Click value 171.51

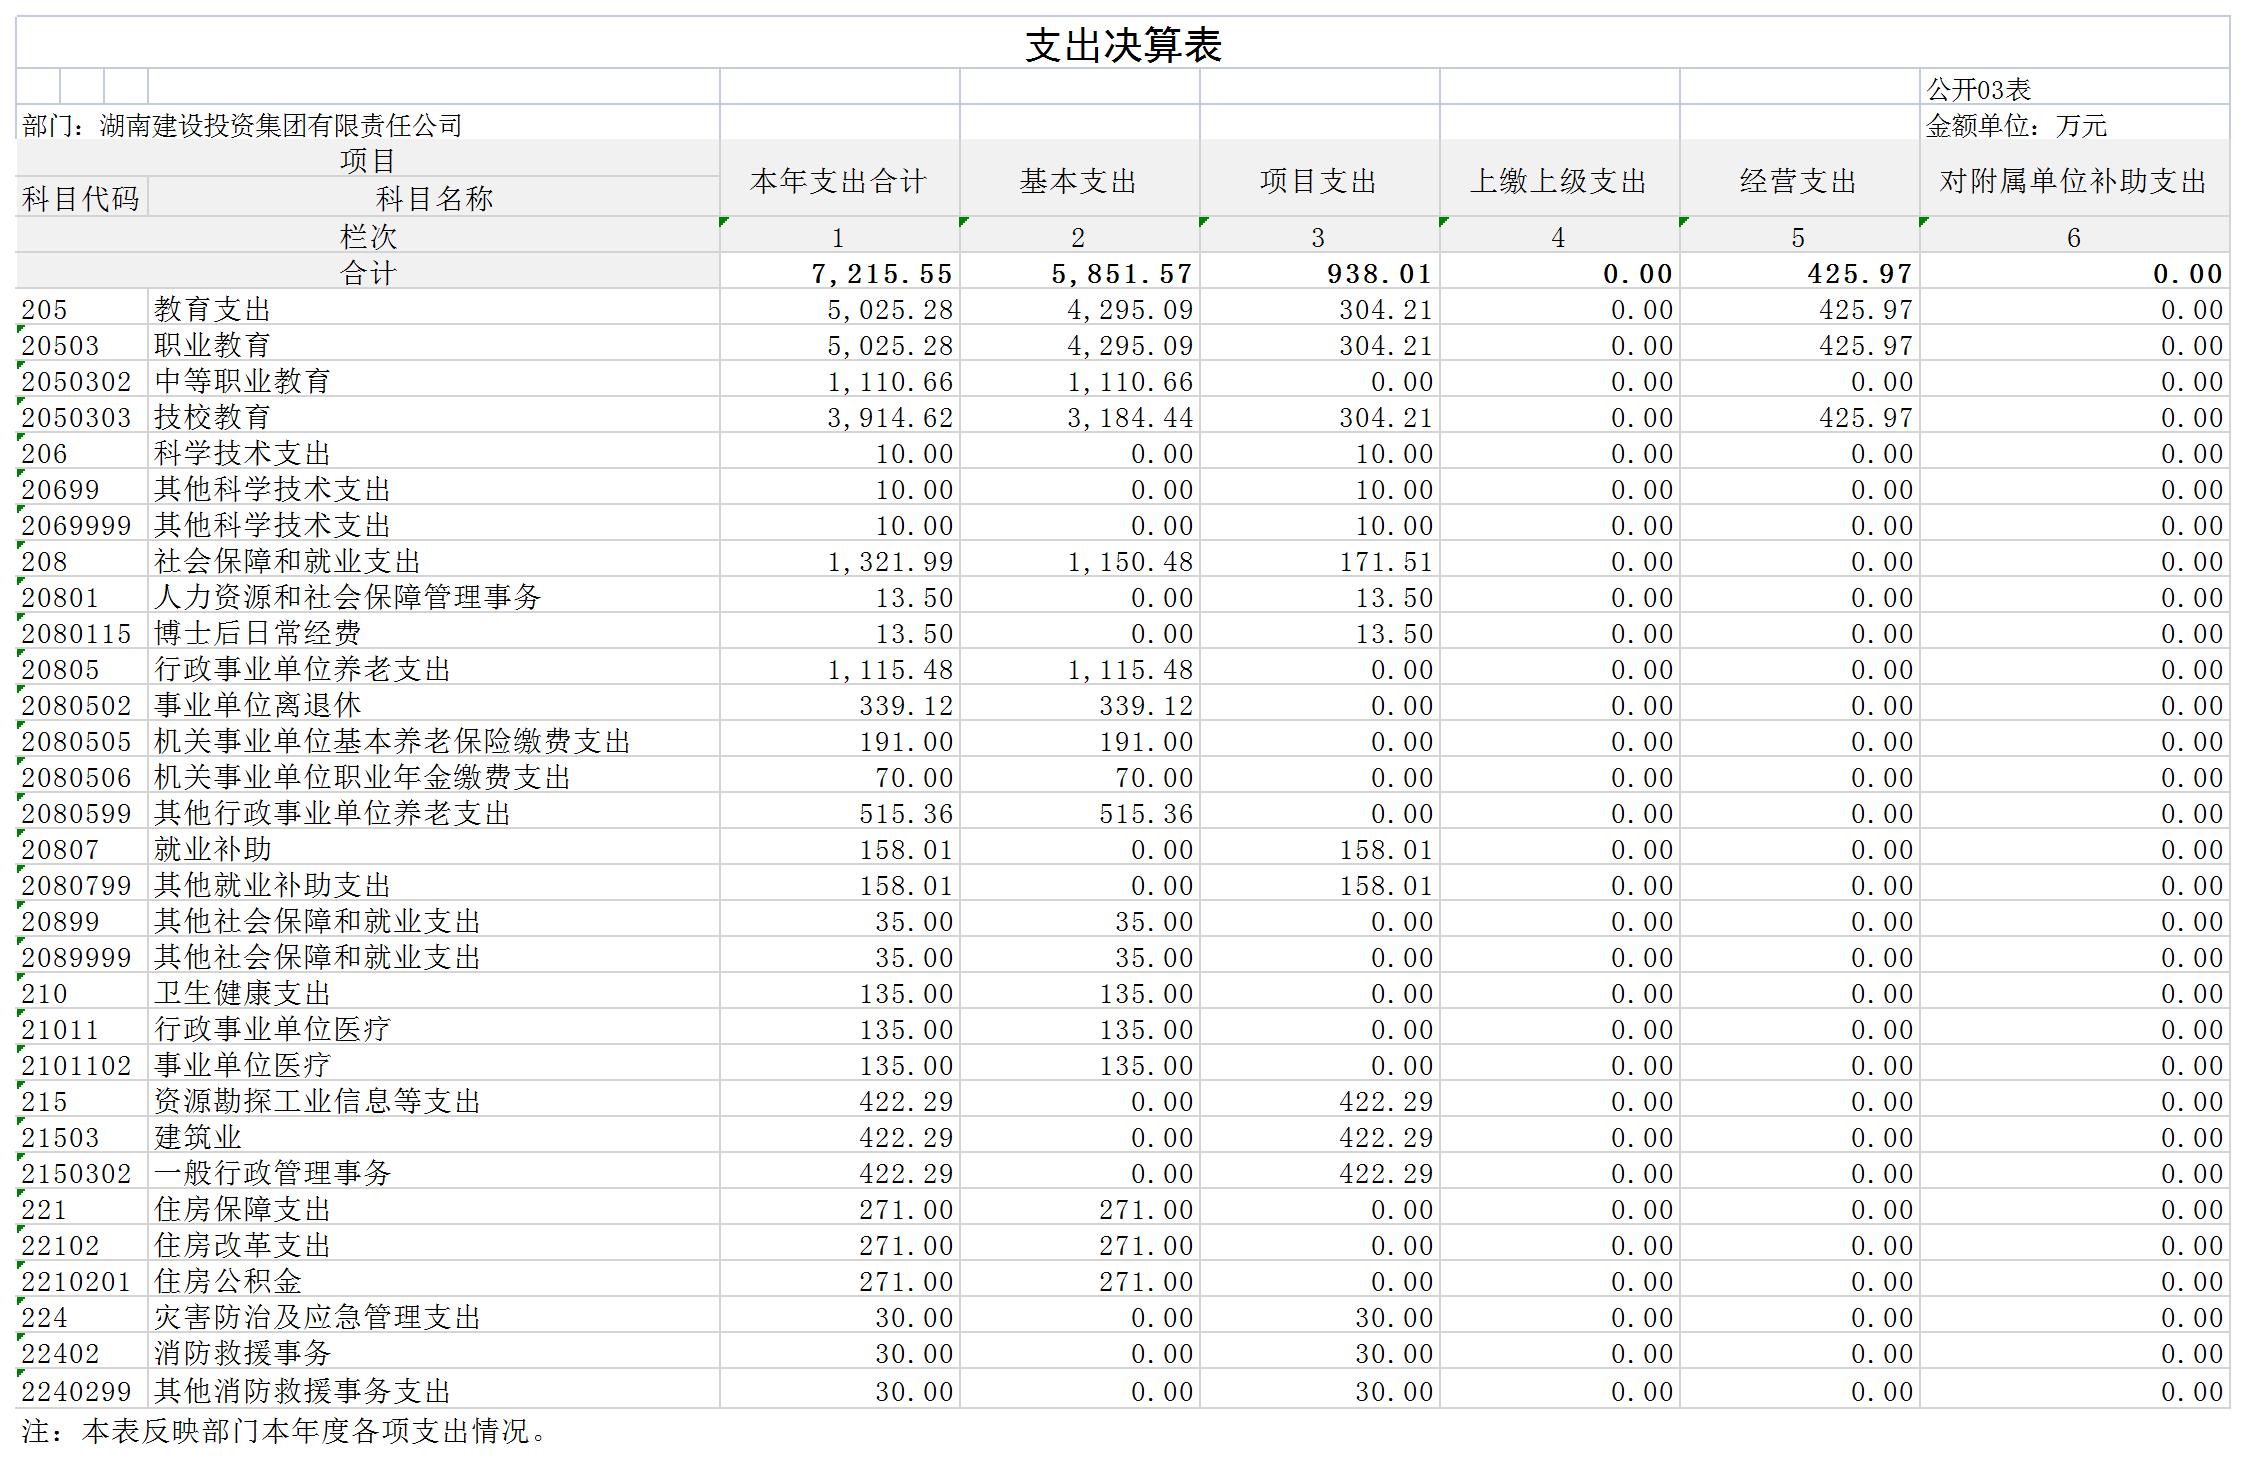click(x=1319, y=561)
